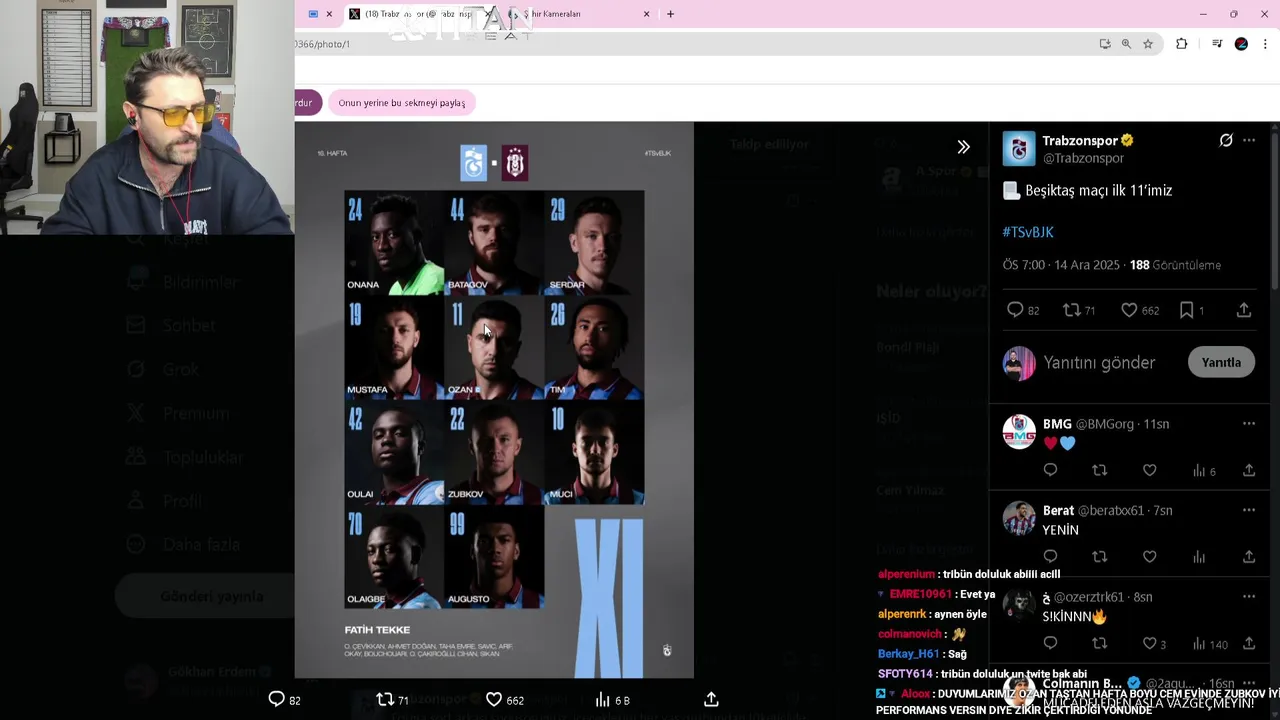Screen dimensions: 1280x720
Task: Open more options on Colmanın B... reply
Action: click(1249, 684)
